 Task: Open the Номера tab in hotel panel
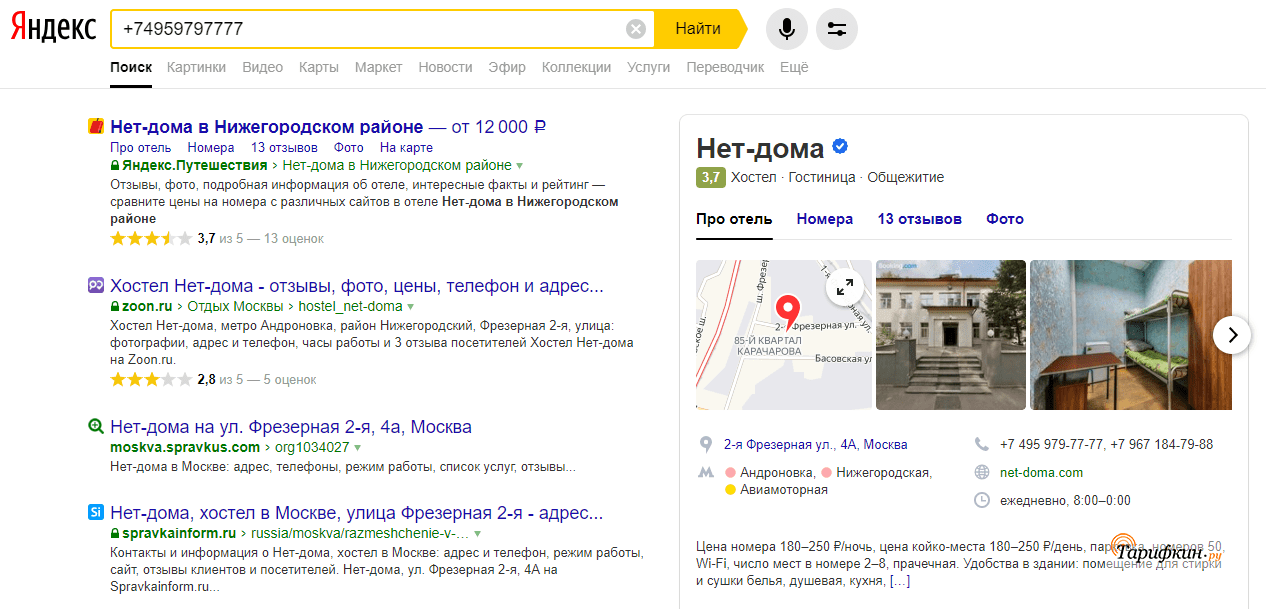click(x=825, y=219)
